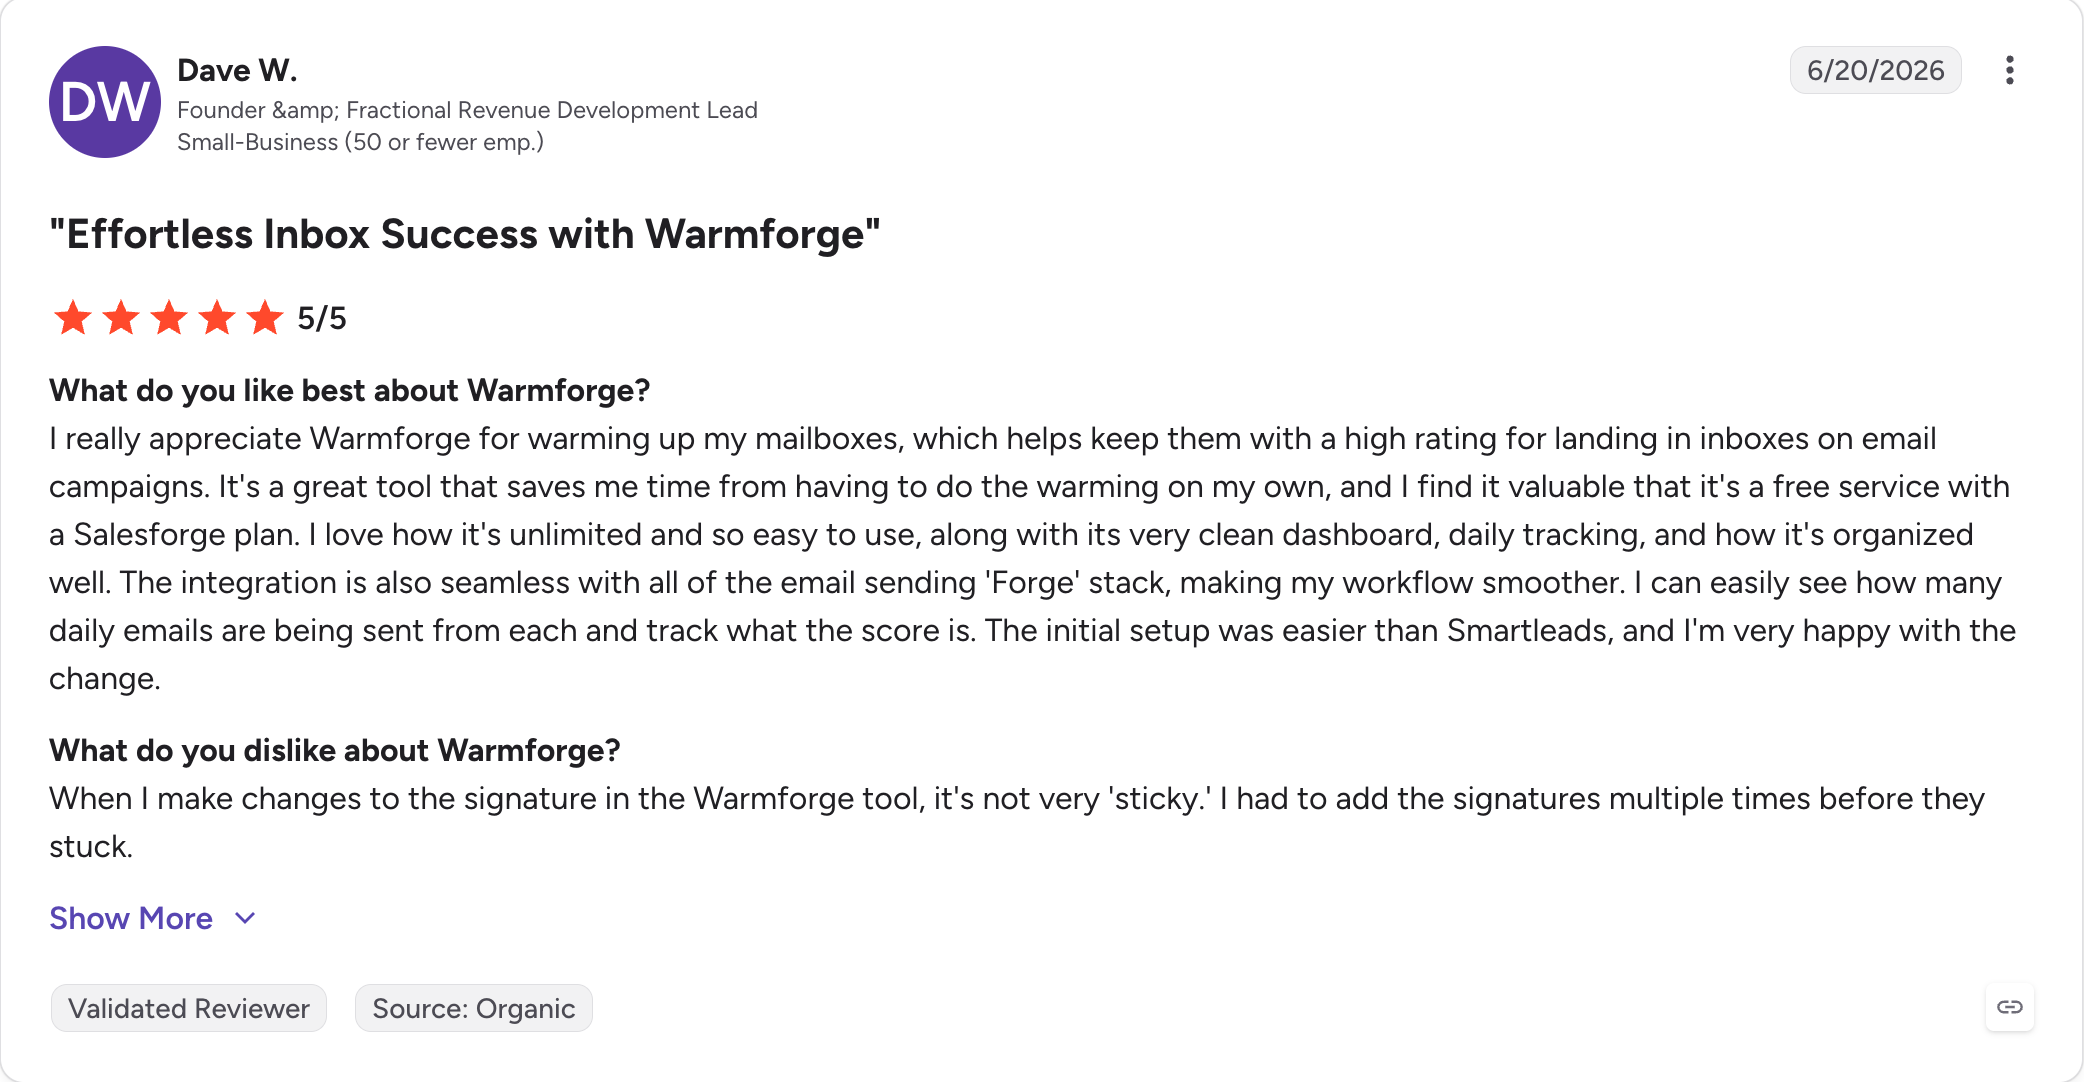The height and width of the screenshot is (1082, 2084).
Task: Click the review title Effortless Inbox Success
Action: click(x=465, y=234)
